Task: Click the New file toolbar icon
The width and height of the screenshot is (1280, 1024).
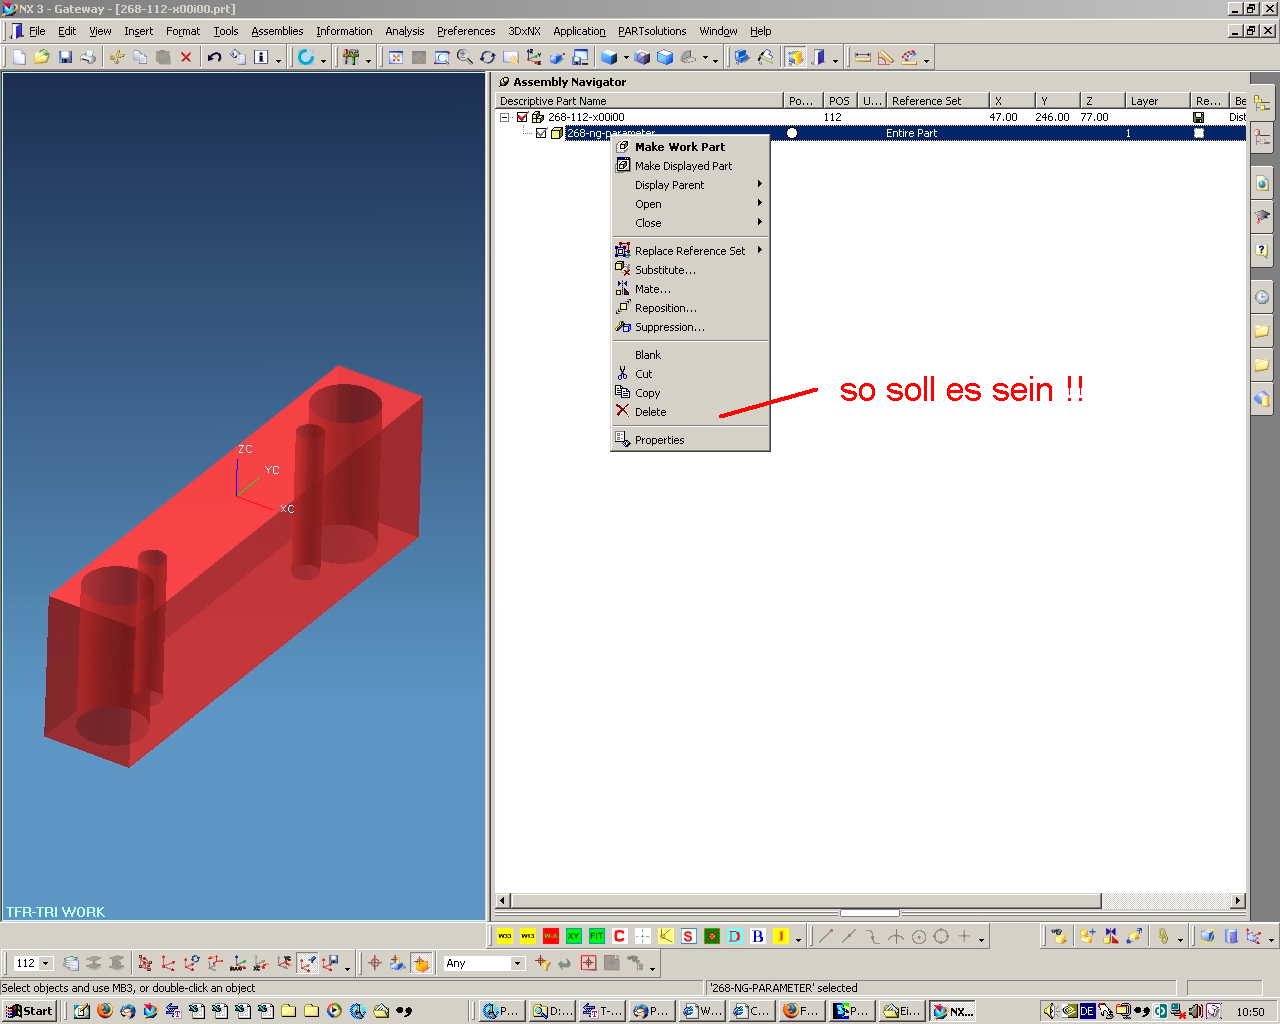Action: coord(19,57)
